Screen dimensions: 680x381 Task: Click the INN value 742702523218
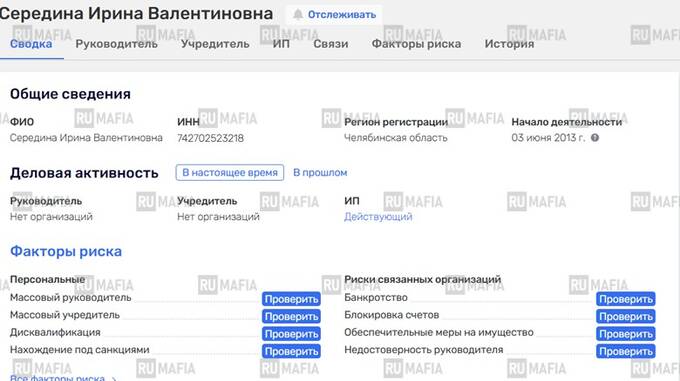click(x=210, y=138)
